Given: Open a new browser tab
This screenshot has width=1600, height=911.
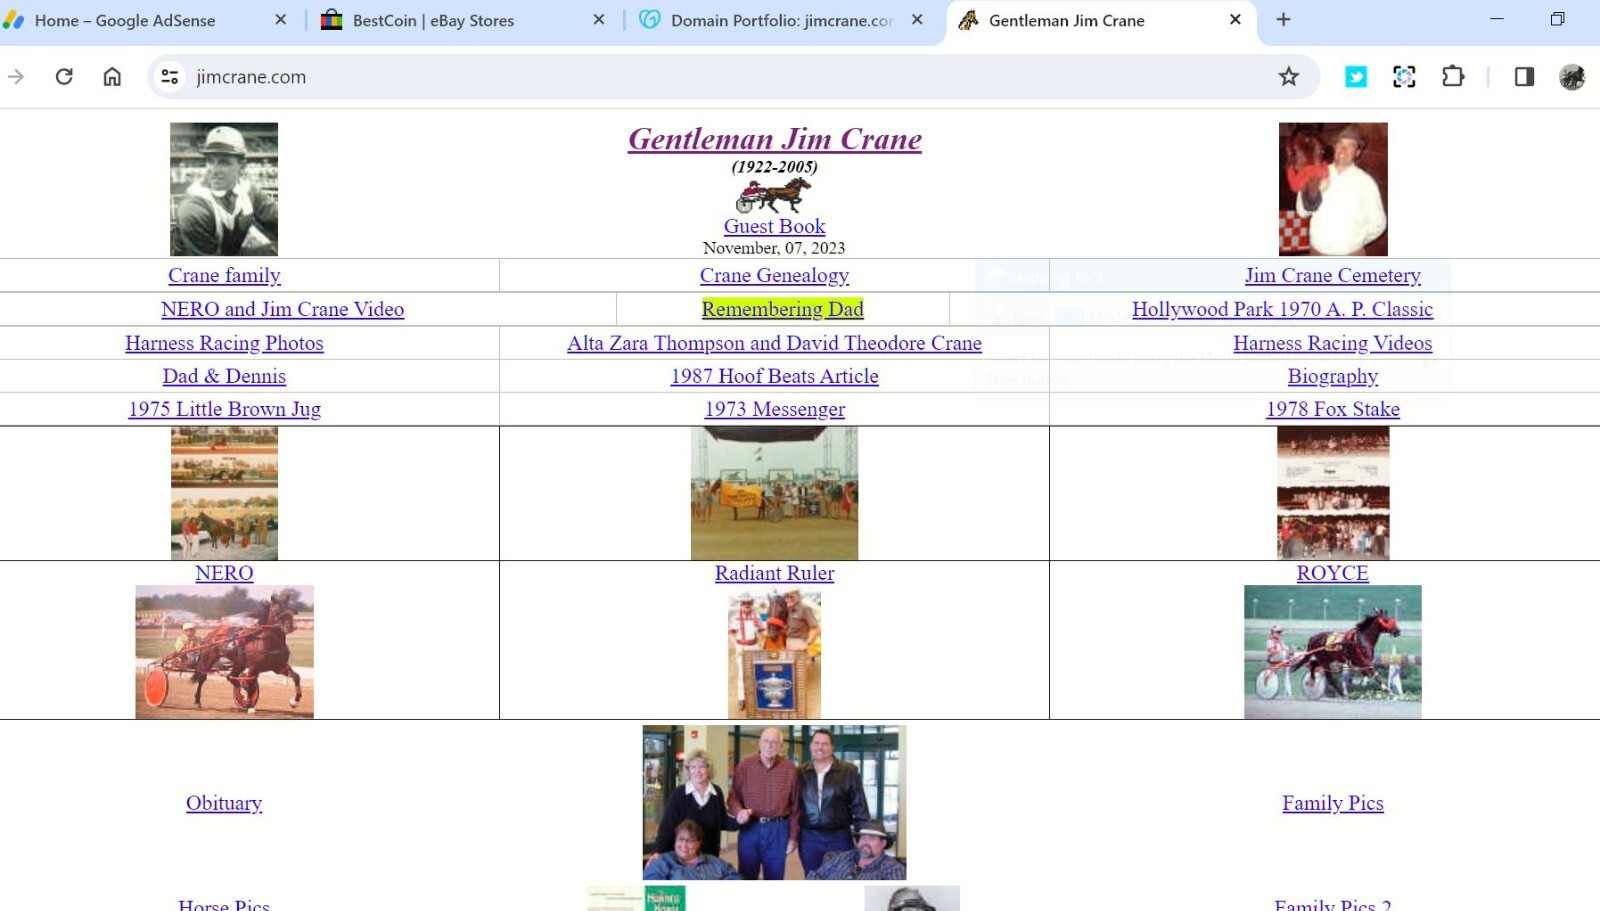Looking at the screenshot, I should (x=1283, y=19).
